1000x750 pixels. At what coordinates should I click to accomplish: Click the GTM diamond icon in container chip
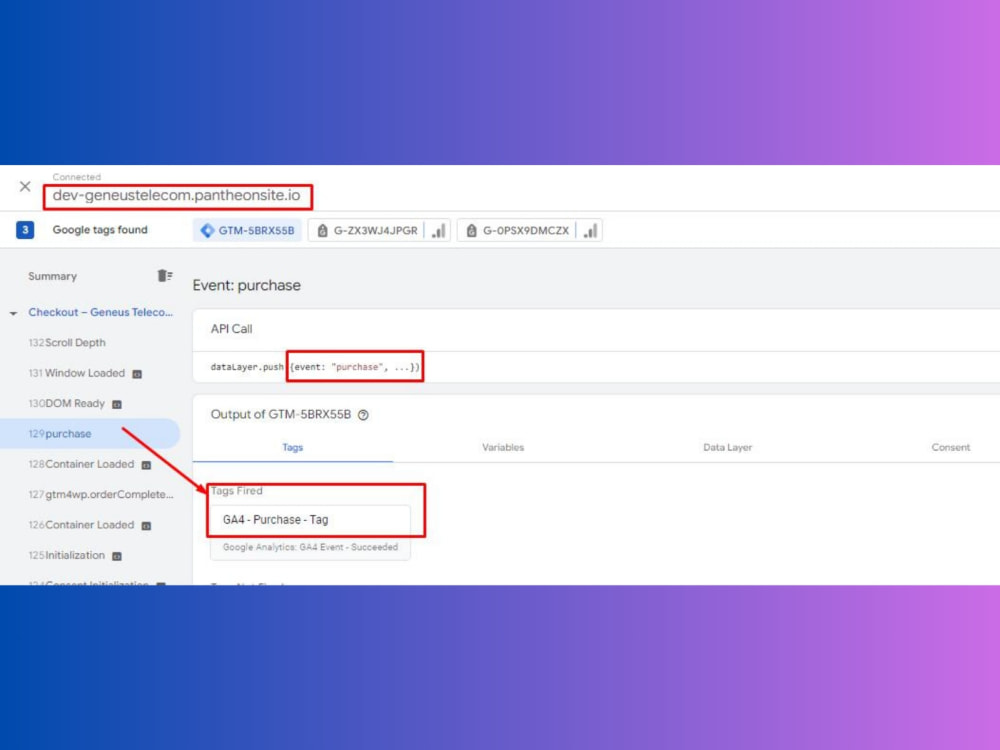207,230
